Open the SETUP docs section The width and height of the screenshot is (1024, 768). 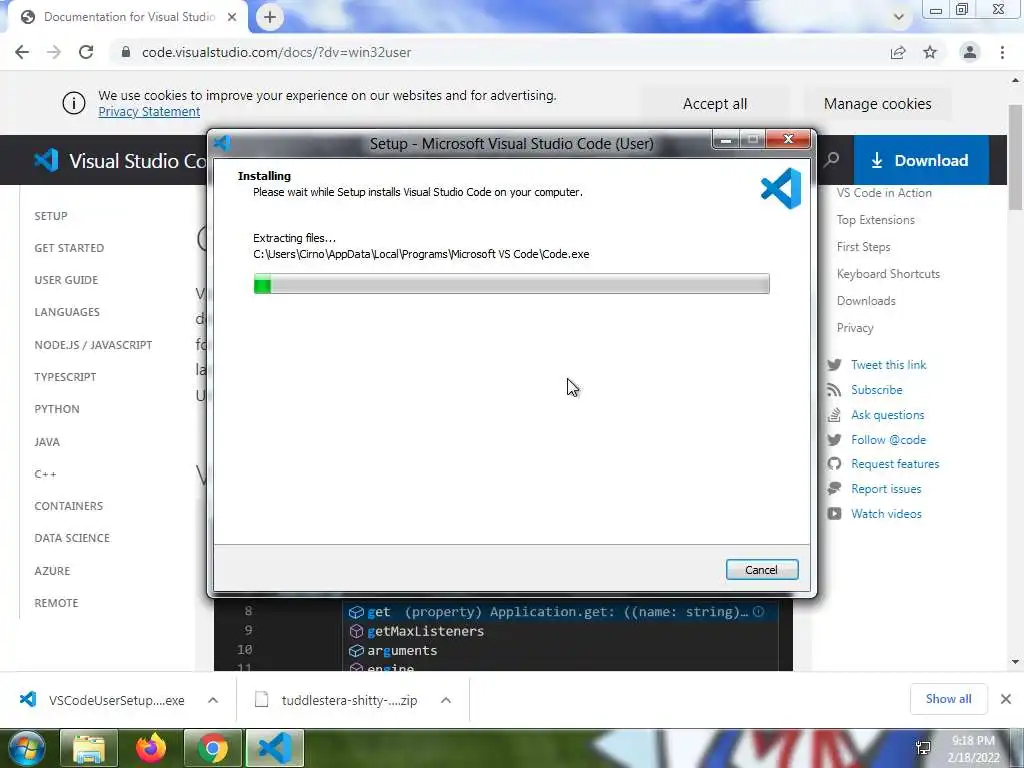tap(51, 216)
